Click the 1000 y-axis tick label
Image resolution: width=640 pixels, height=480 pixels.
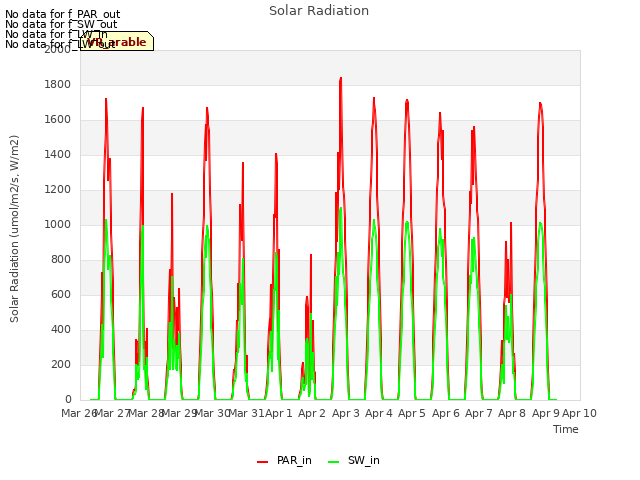pyautogui.click(x=58, y=224)
